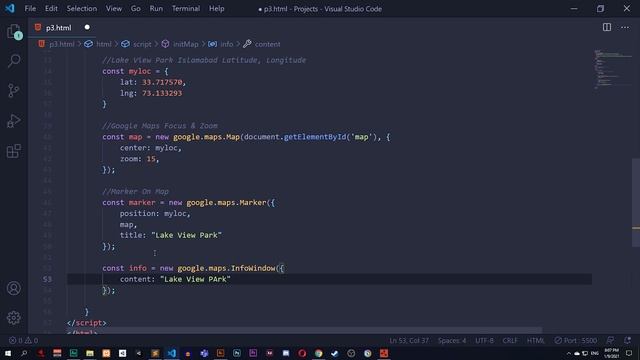Click Live Server Port : 5500 status

click(576, 340)
